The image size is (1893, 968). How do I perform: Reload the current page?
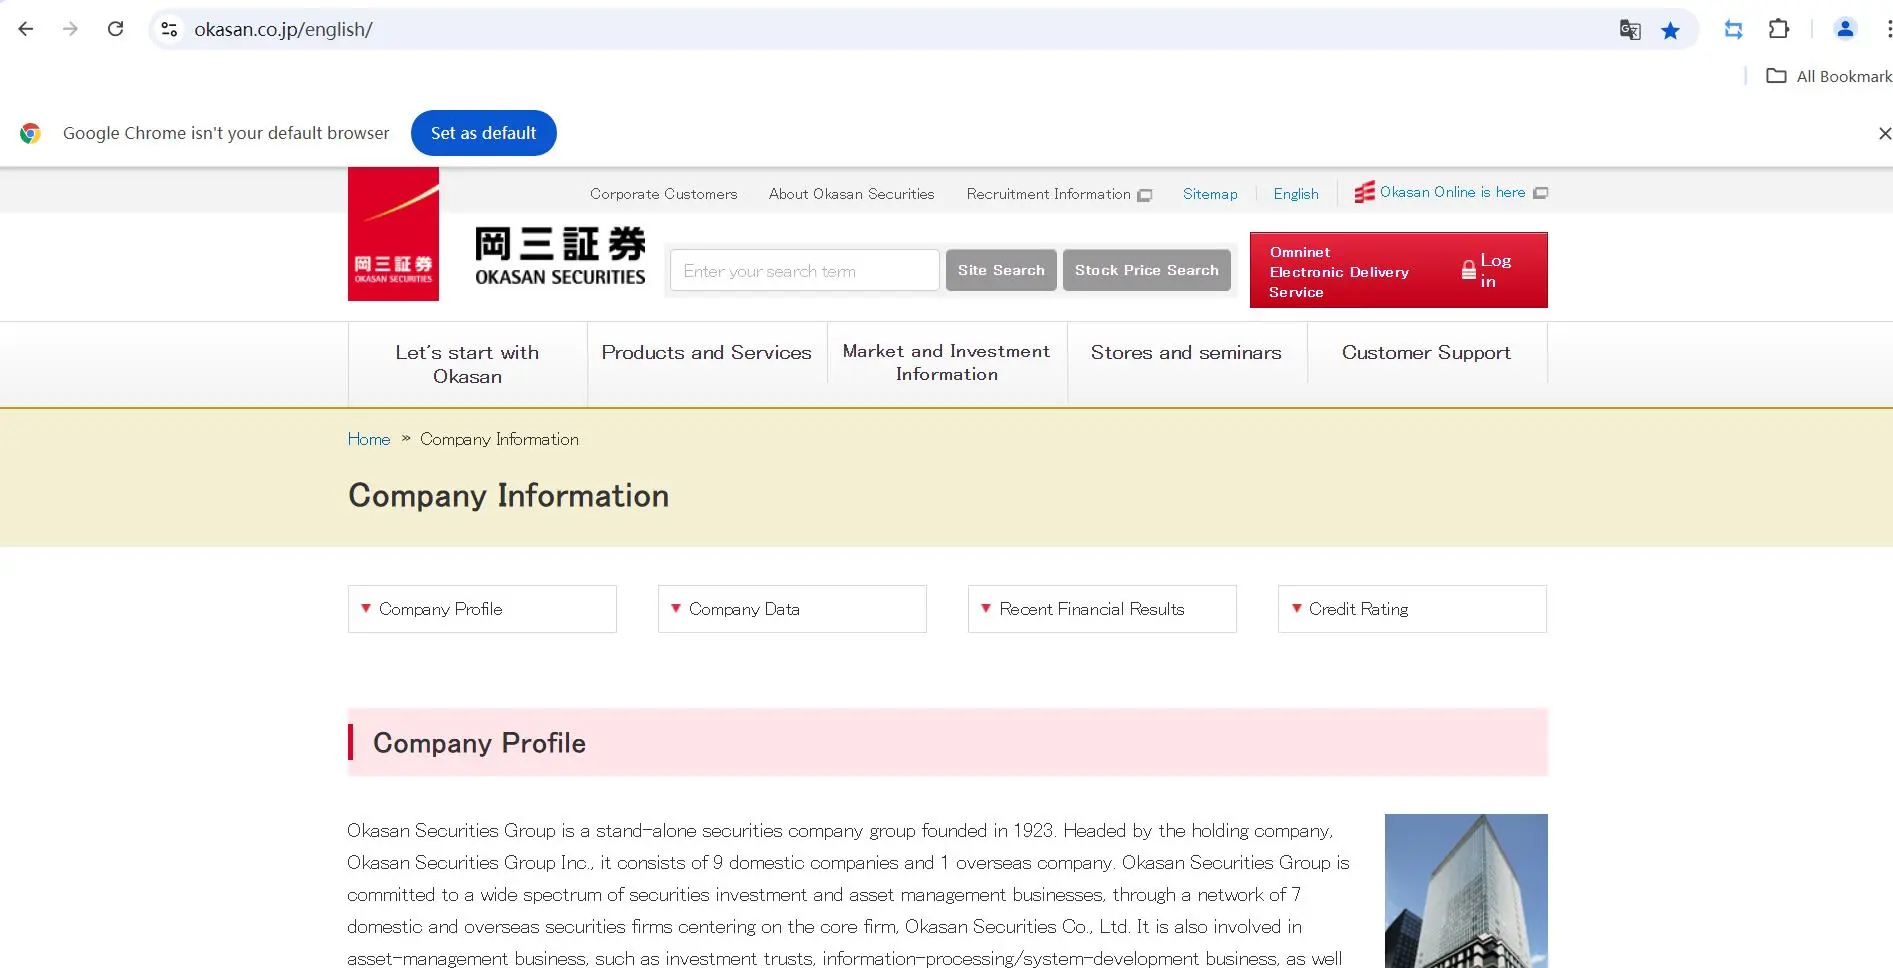point(115,29)
